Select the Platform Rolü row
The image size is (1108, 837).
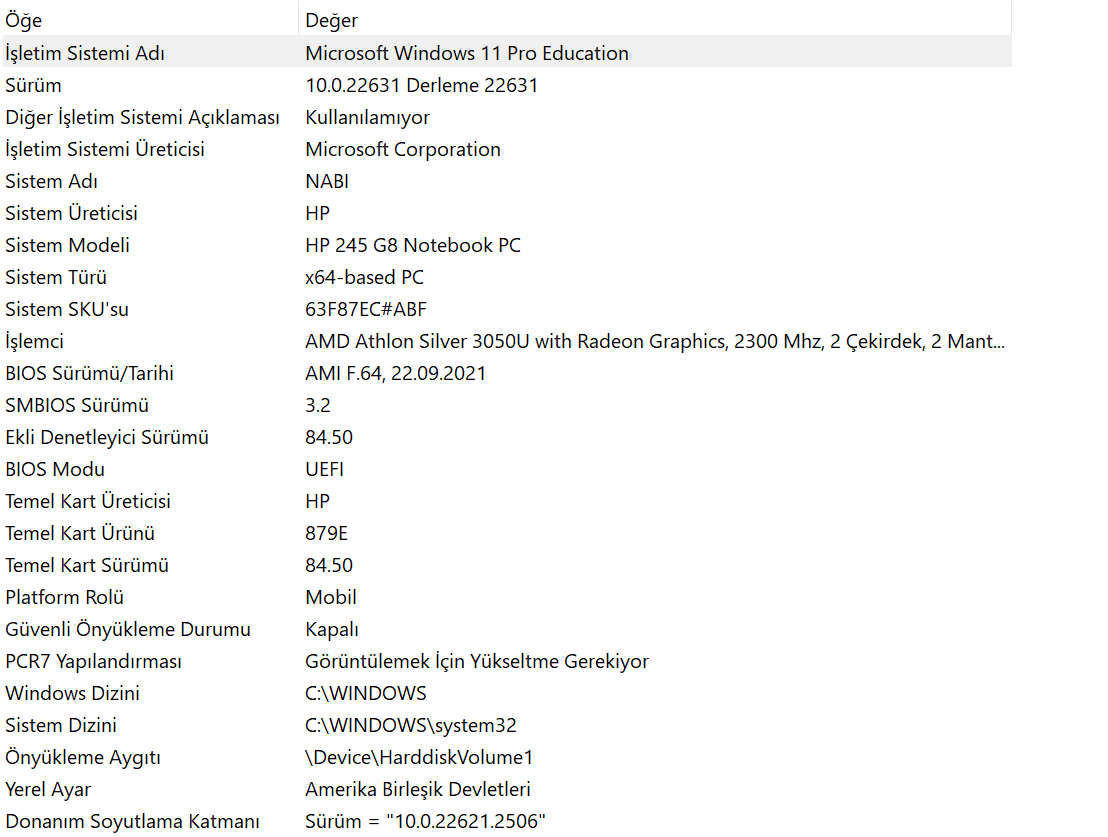click(x=507, y=597)
